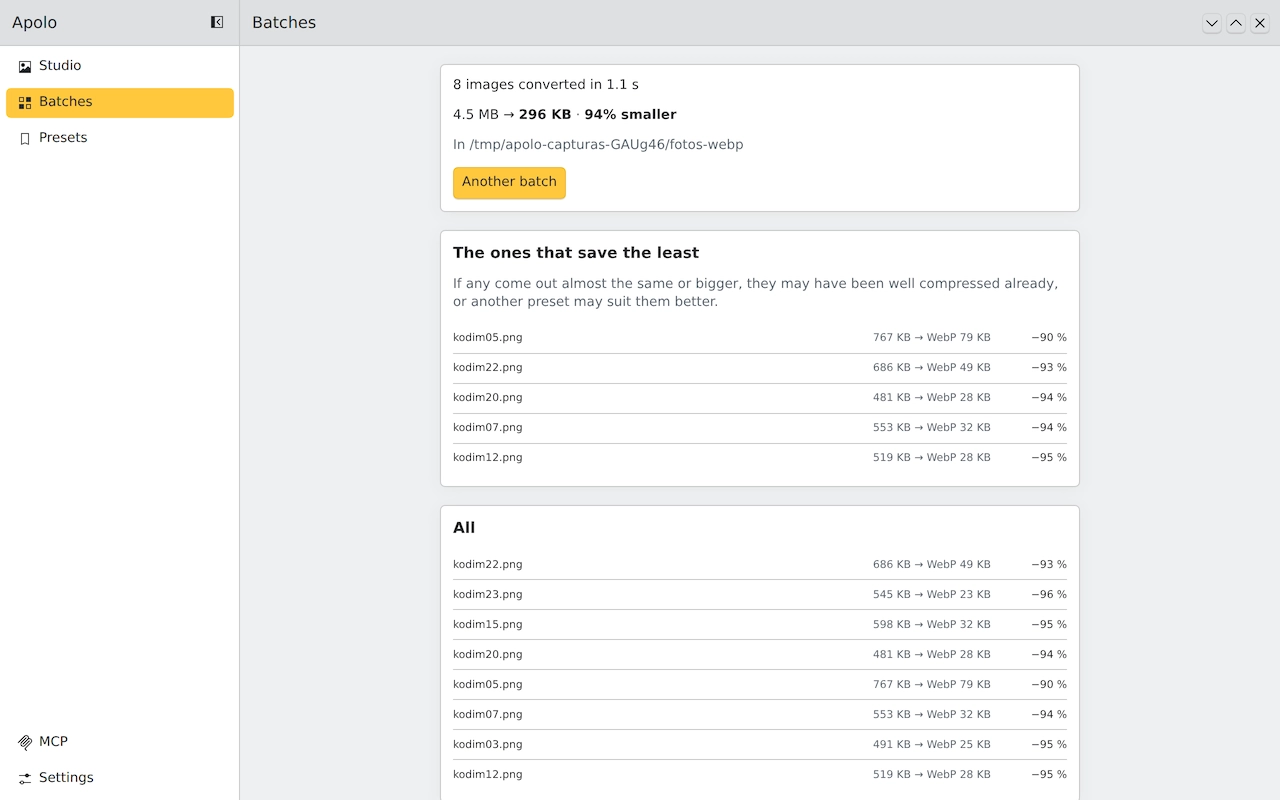Click the "491 KB → WebP 25 KB" size text
This screenshot has height=800, width=1280.
tap(932, 745)
